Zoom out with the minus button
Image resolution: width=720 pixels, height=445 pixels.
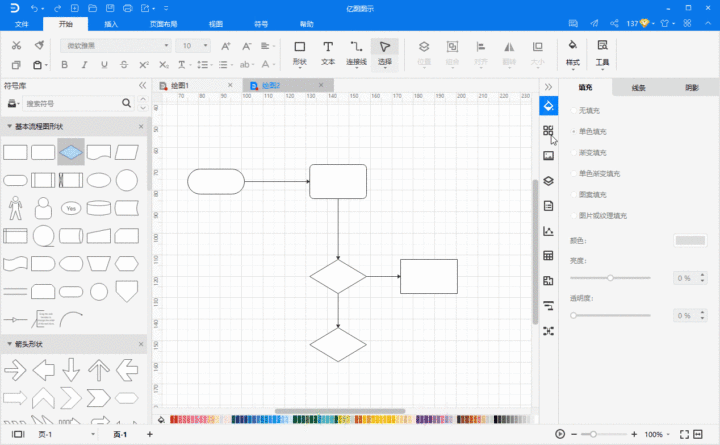pos(574,434)
